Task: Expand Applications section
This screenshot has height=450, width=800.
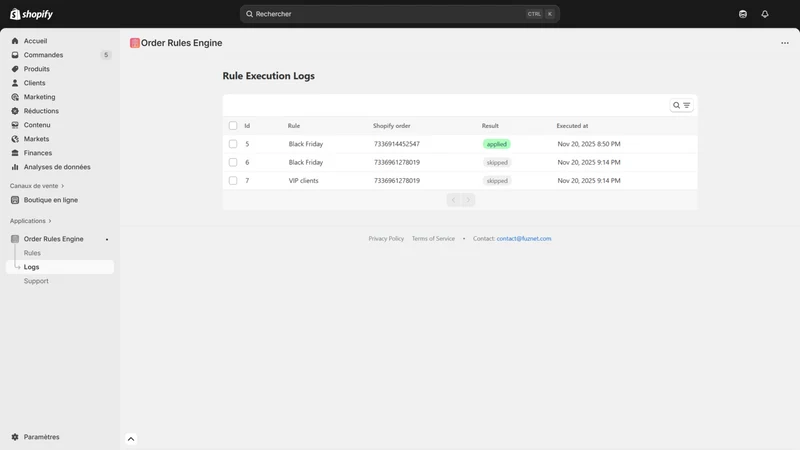Action: point(31,221)
